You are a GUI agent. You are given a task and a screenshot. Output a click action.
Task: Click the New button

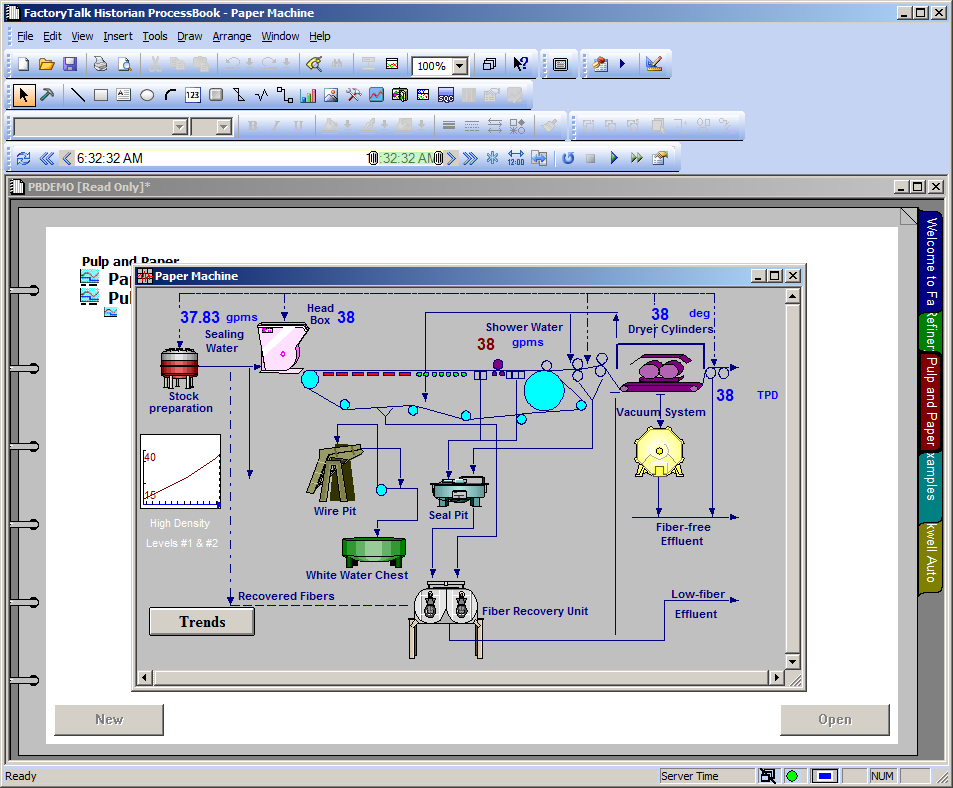(109, 719)
